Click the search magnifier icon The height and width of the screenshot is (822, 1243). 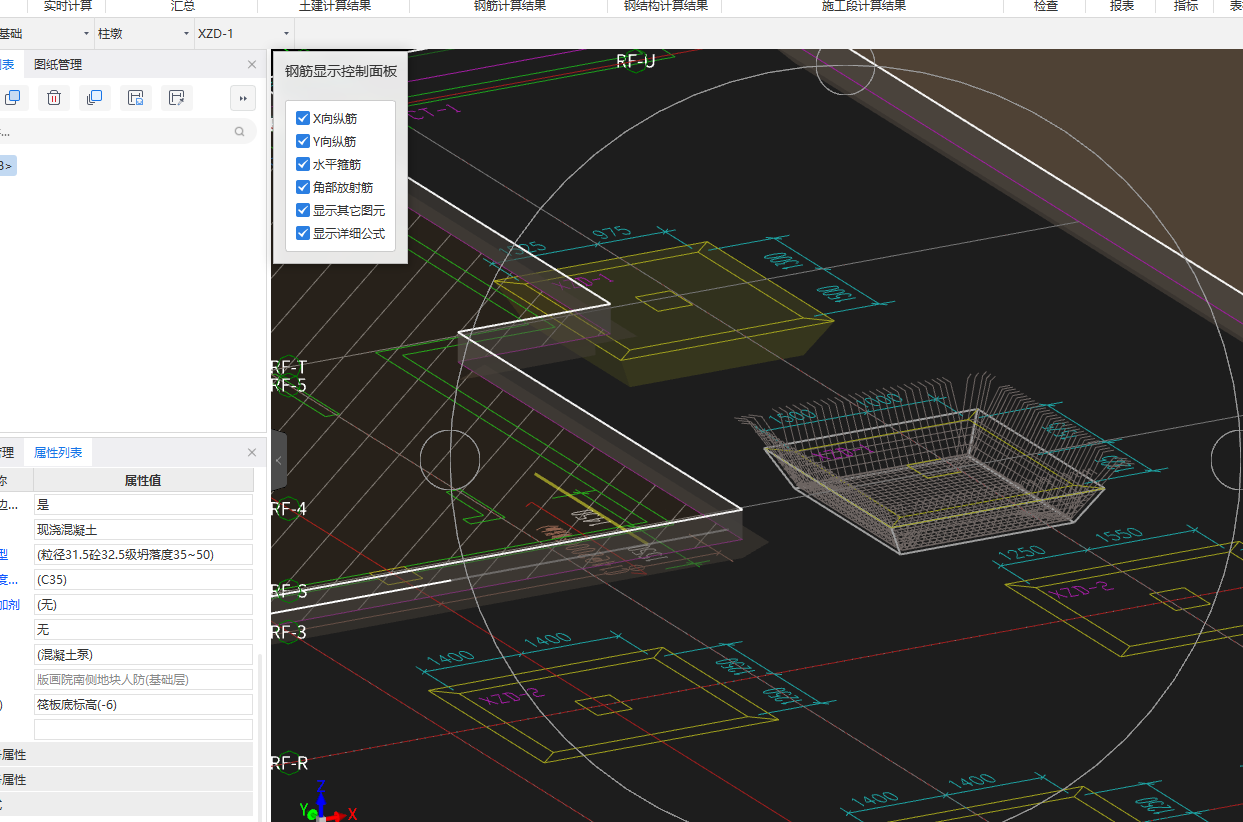pos(240,131)
